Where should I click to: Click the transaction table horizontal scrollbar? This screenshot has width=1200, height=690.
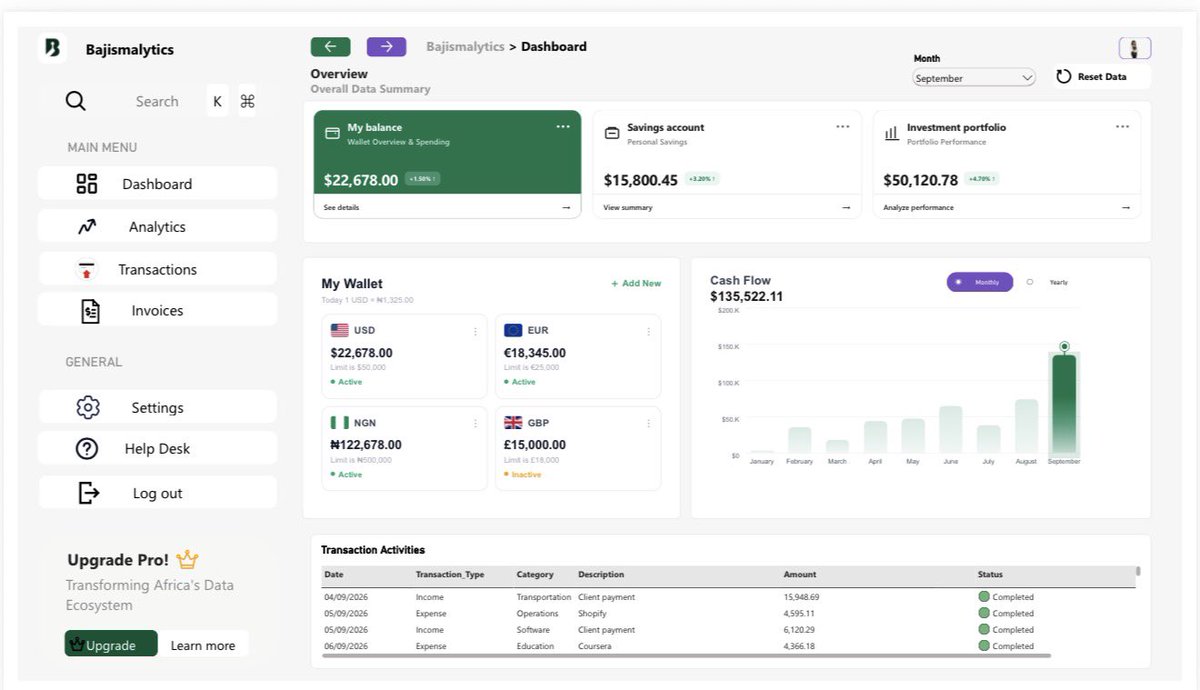686,656
